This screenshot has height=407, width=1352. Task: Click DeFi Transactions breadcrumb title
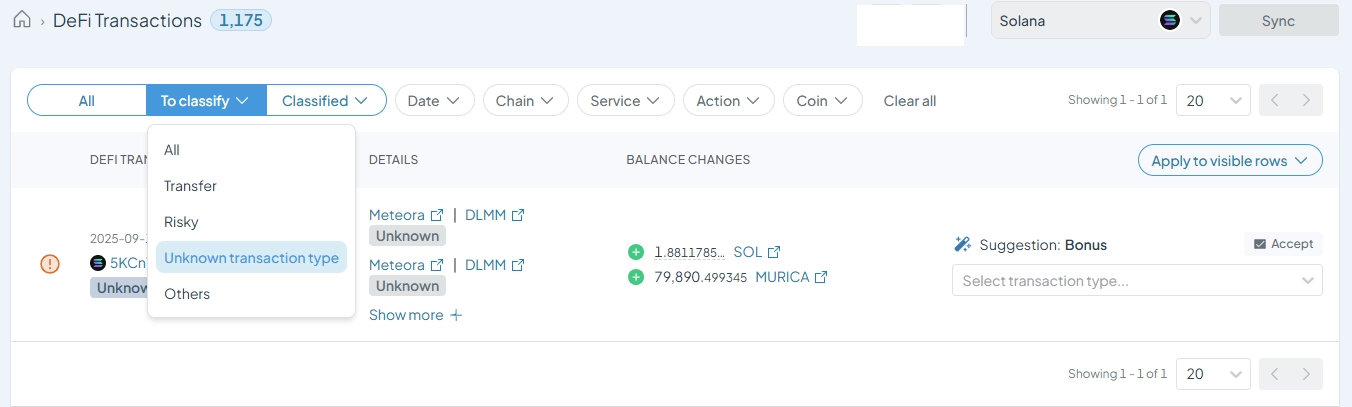click(x=127, y=20)
